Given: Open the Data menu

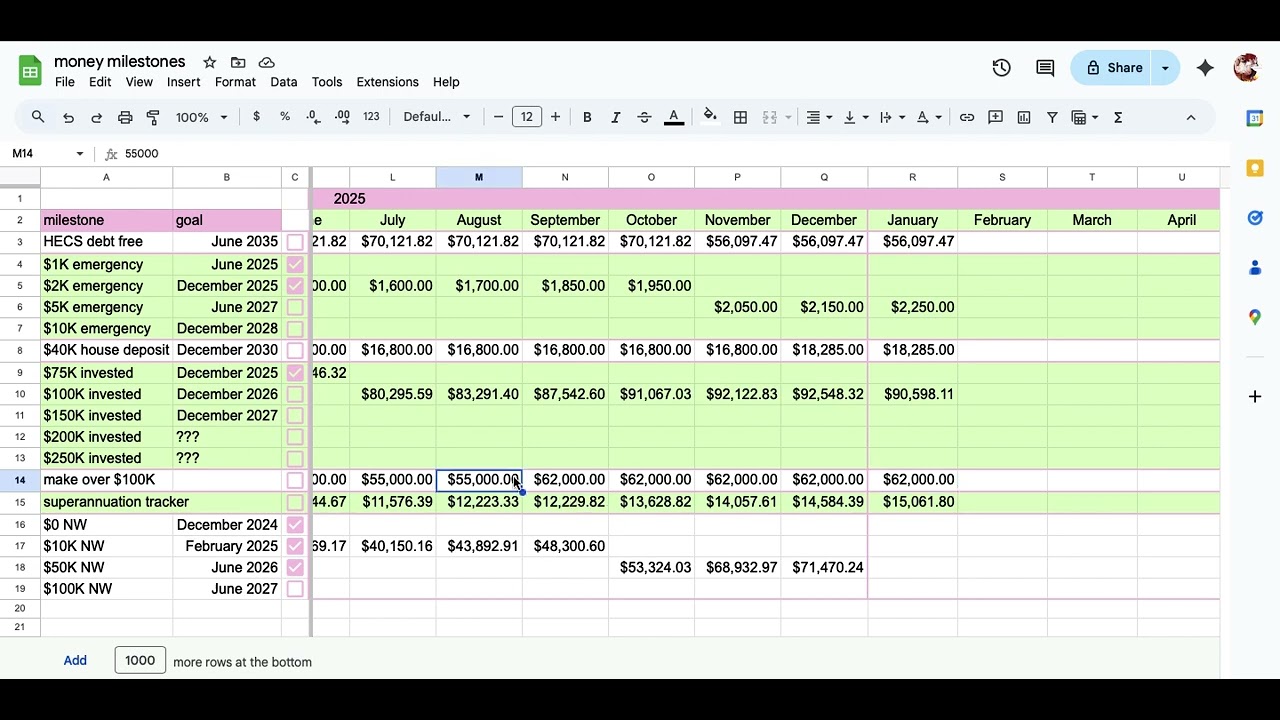Looking at the screenshot, I should click(284, 82).
